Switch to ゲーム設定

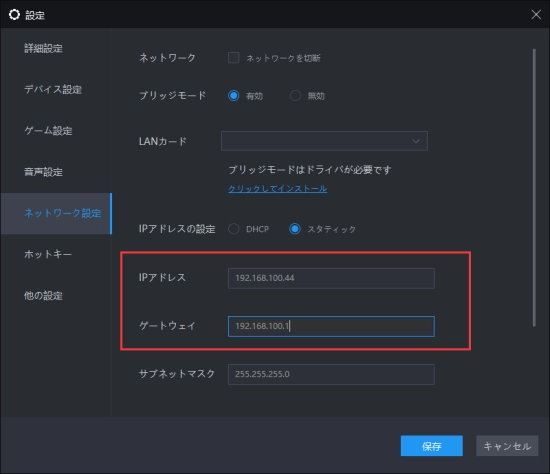coord(48,131)
